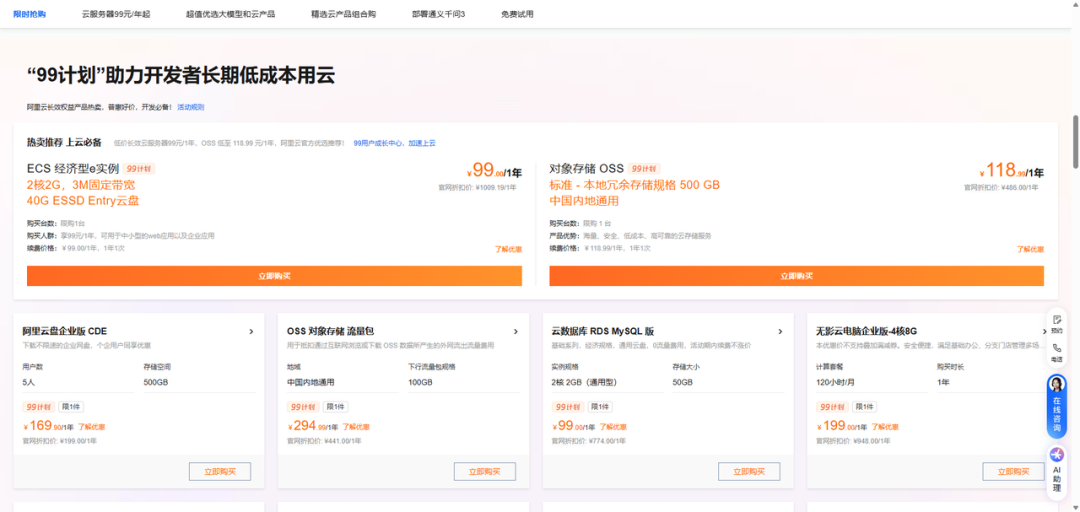Buy 无影云电脑企业版-4核8G with 立即购买
The height and width of the screenshot is (512, 1080).
(x=1014, y=472)
